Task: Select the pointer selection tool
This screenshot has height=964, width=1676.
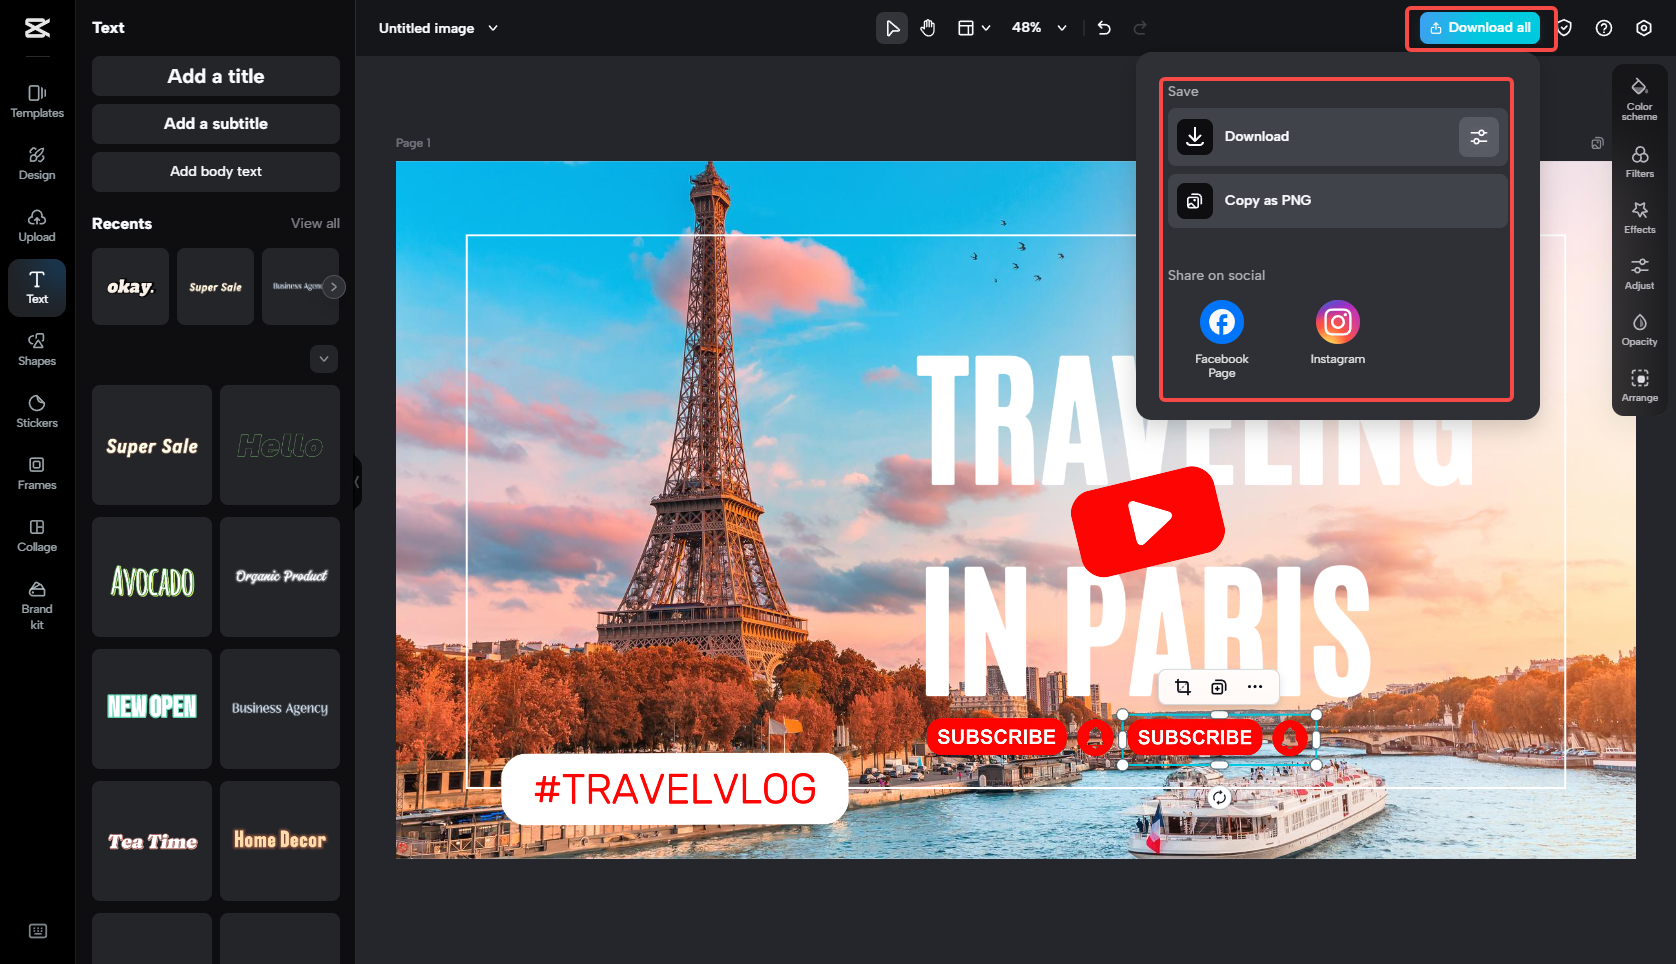Action: pos(891,28)
